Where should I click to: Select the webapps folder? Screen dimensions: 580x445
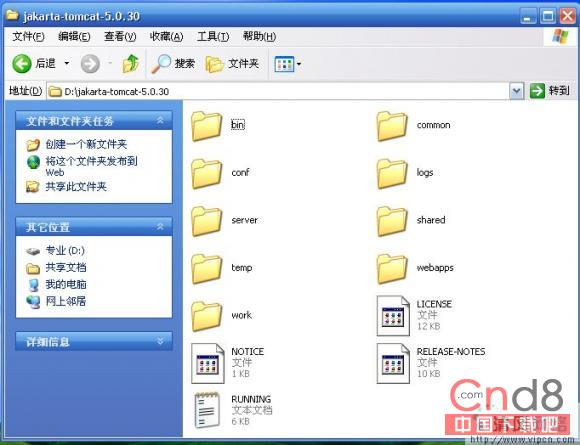pyautogui.click(x=415, y=269)
